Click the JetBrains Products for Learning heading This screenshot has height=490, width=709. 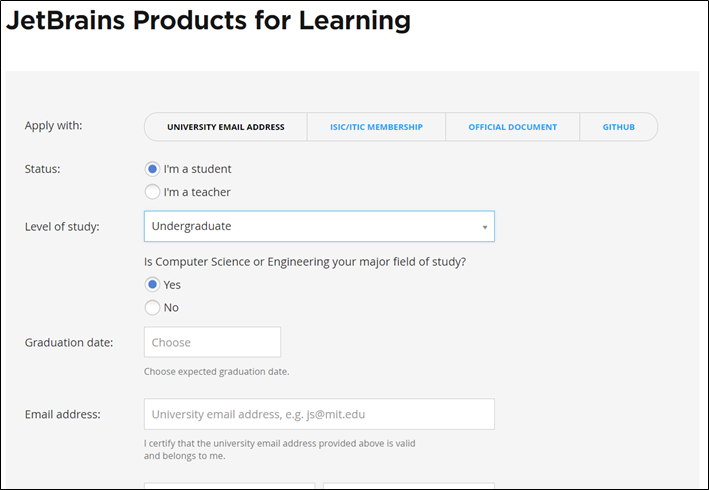(209, 20)
